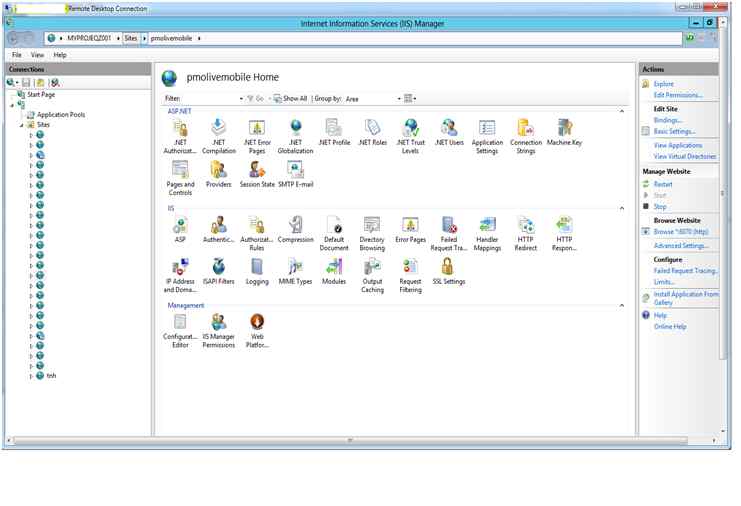Screen dimensions: 741x506
Task: Click Show All in filter bar
Action: [290, 98]
